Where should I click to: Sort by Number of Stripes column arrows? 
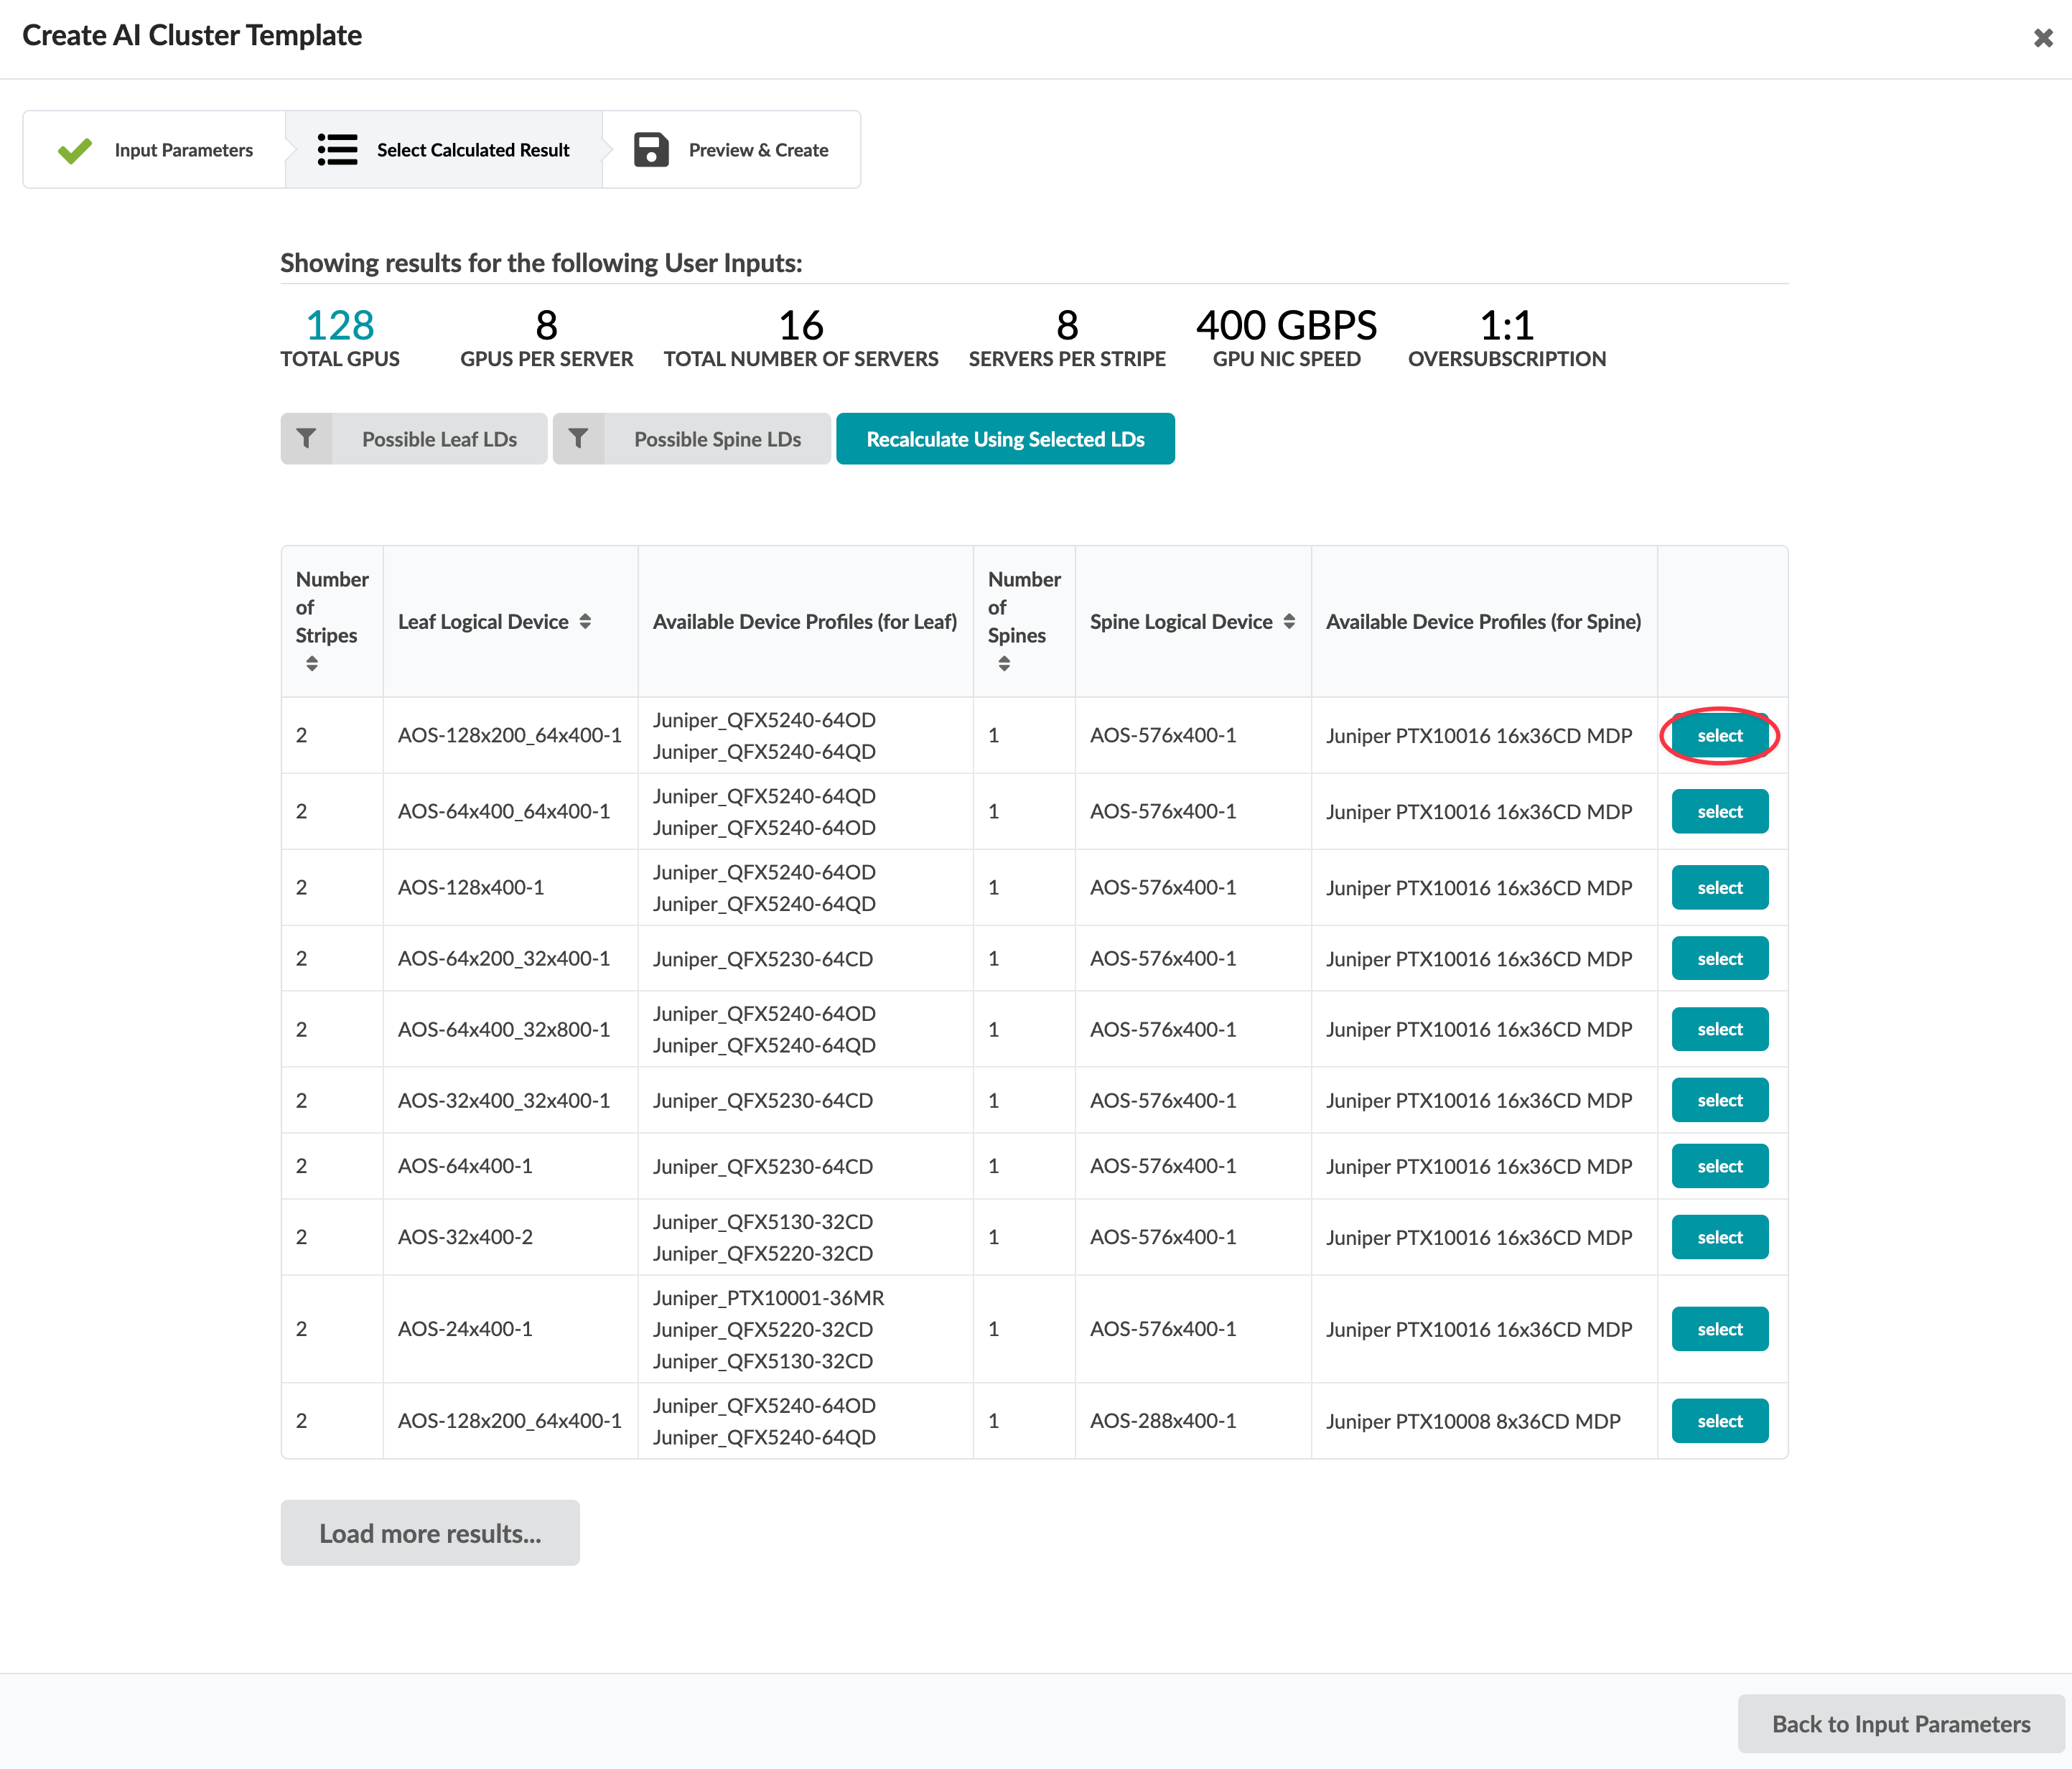[312, 664]
